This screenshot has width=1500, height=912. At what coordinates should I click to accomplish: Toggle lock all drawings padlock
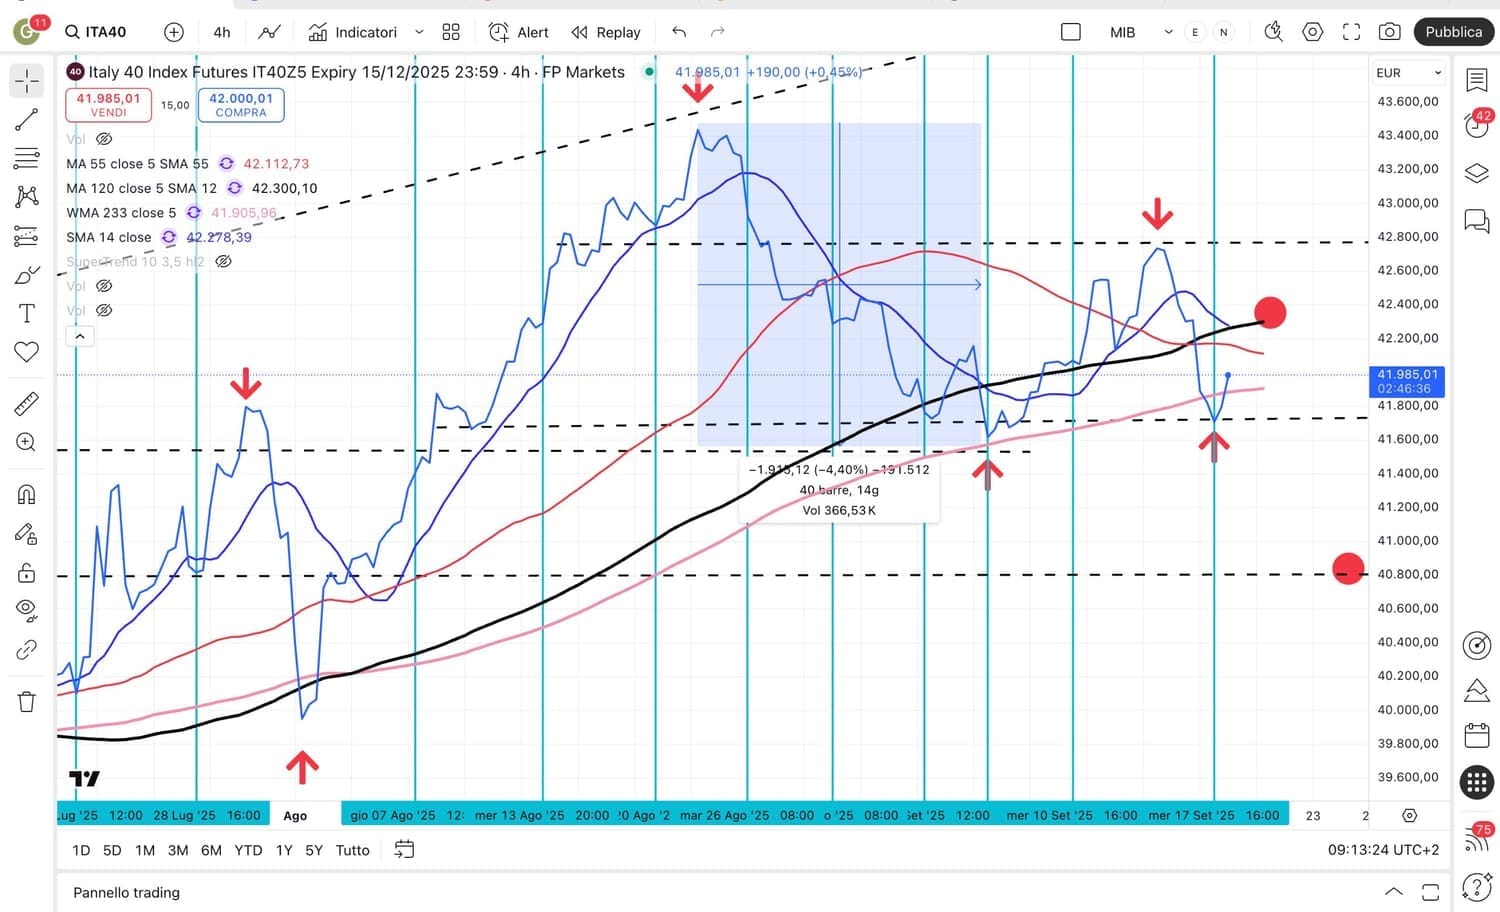pos(27,573)
